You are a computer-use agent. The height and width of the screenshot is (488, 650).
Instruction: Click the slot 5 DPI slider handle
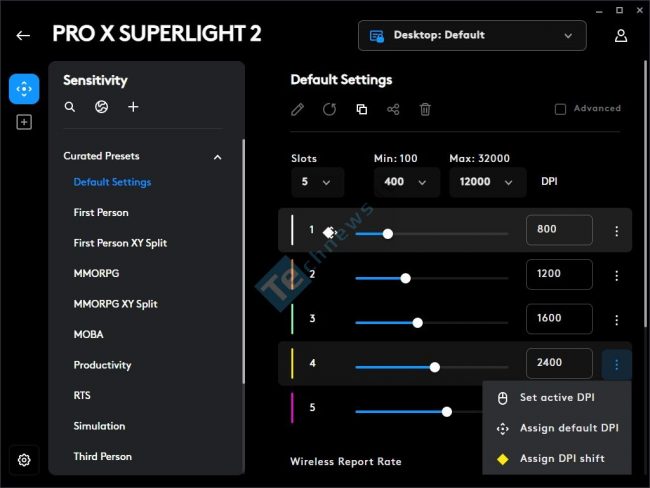[x=446, y=412]
